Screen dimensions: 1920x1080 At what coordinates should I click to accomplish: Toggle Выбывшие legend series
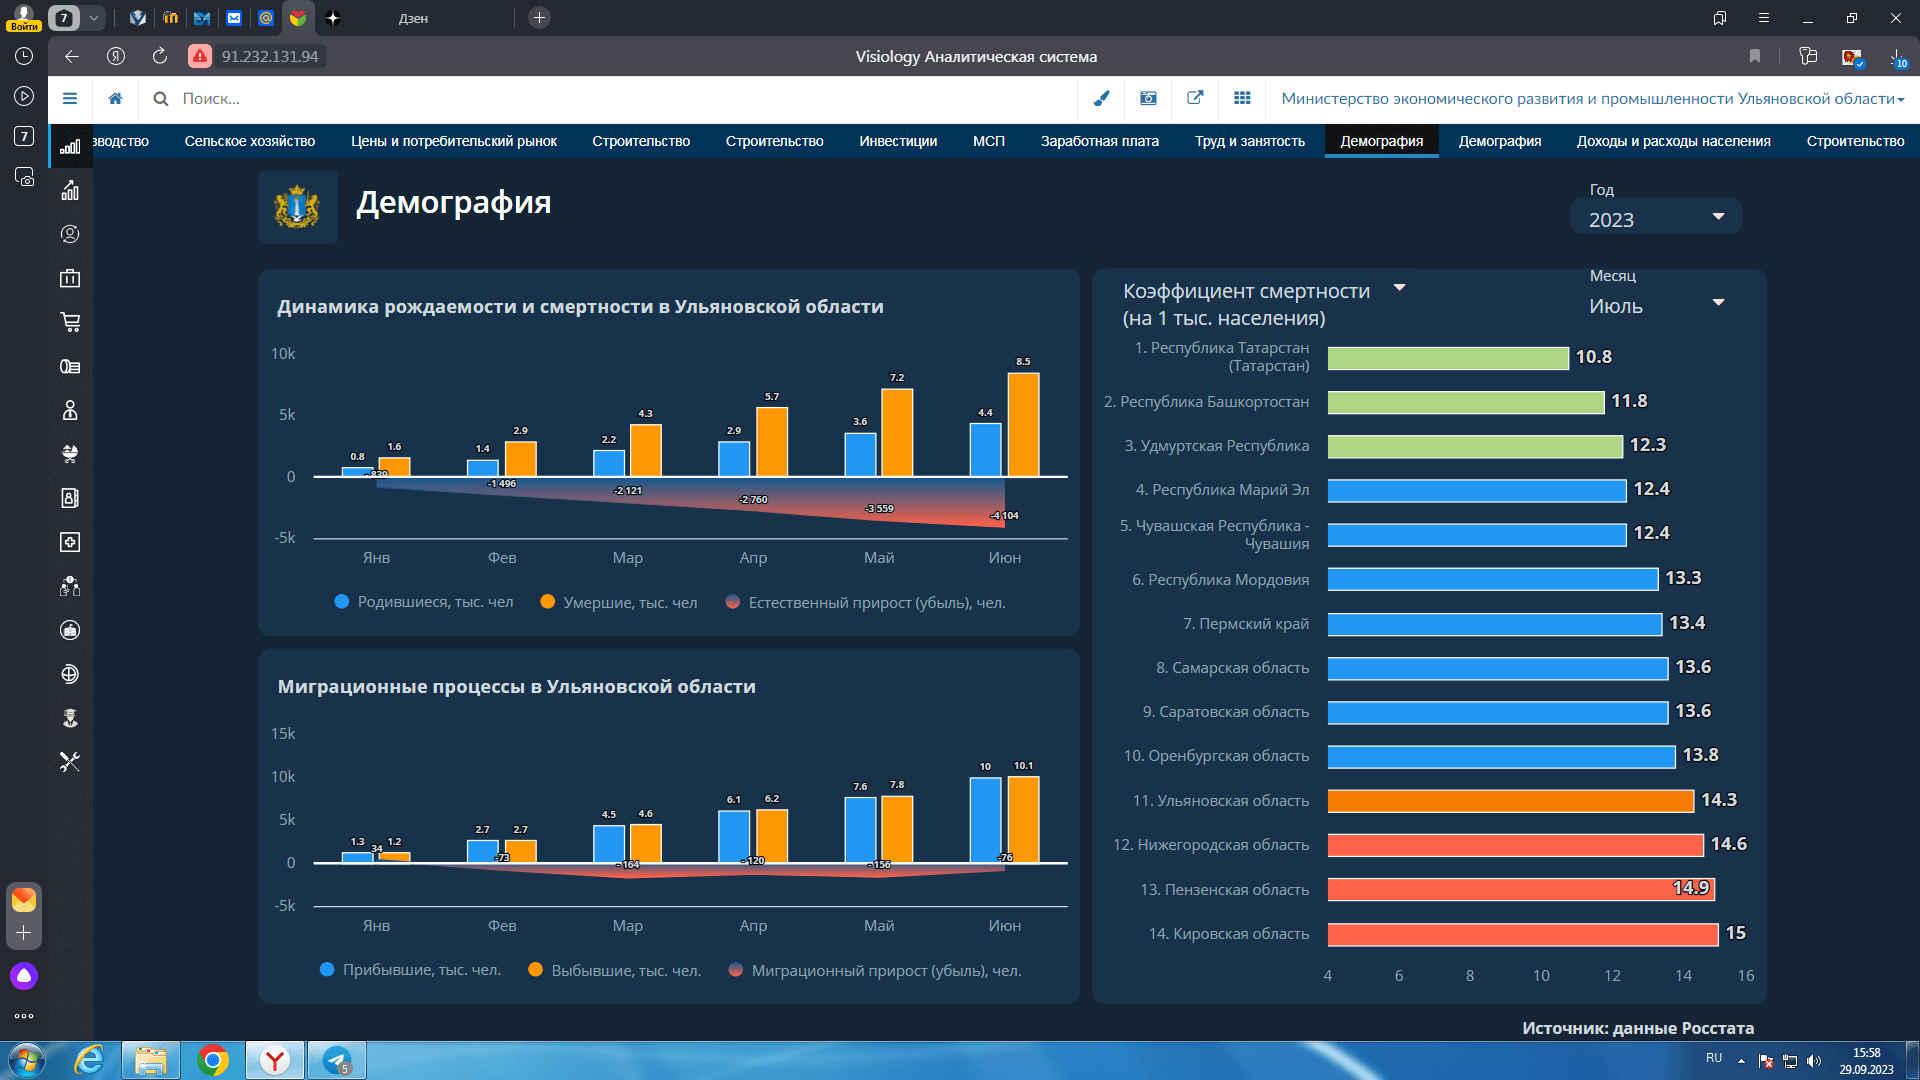tap(614, 970)
